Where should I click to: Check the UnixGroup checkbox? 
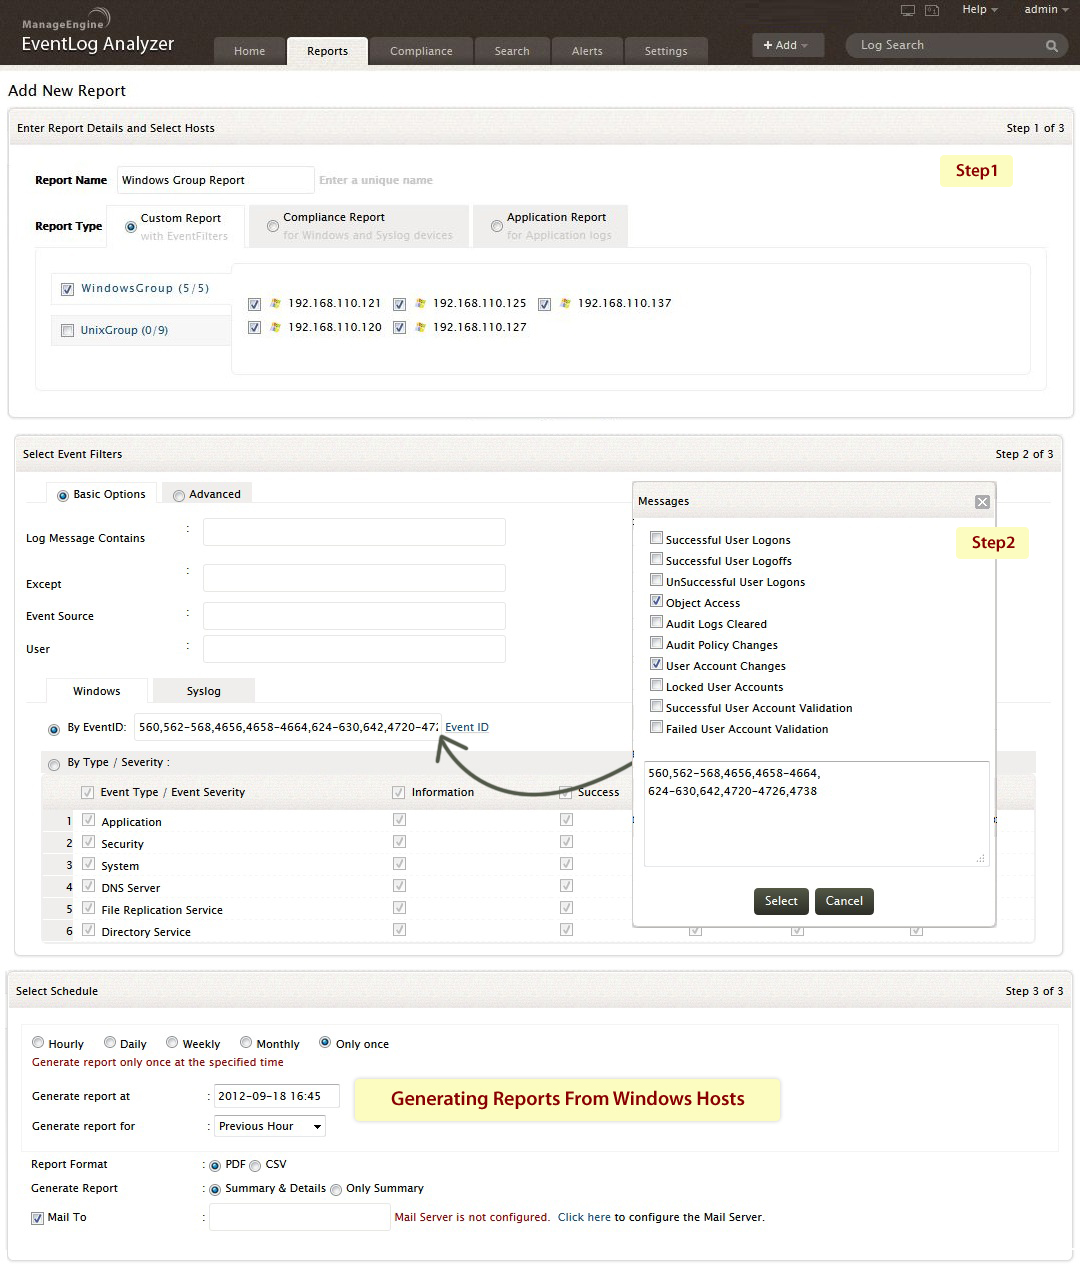coord(68,331)
